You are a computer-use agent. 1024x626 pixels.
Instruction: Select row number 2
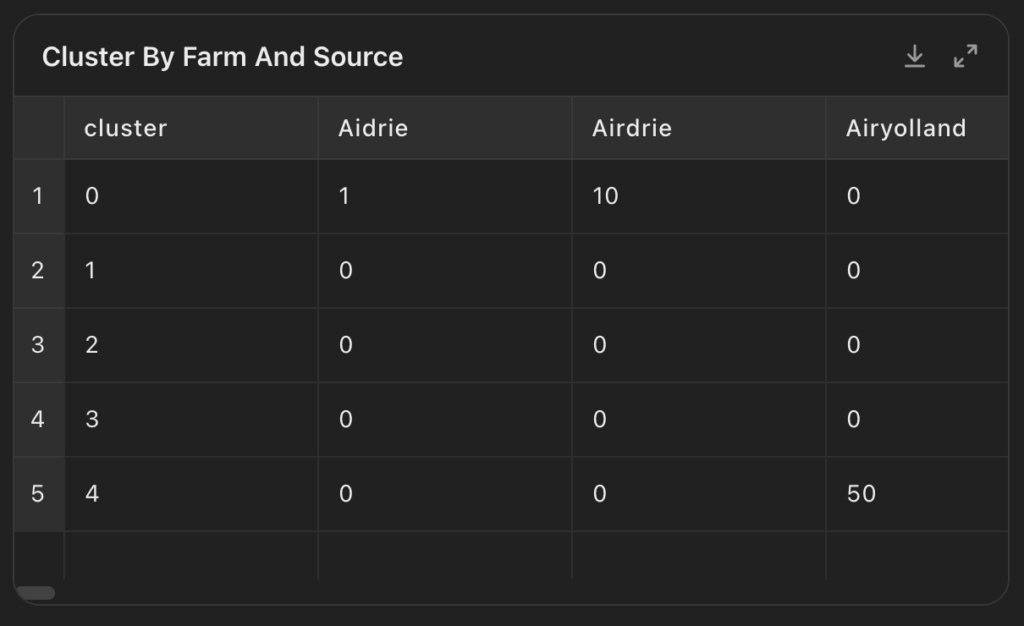pos(39,271)
